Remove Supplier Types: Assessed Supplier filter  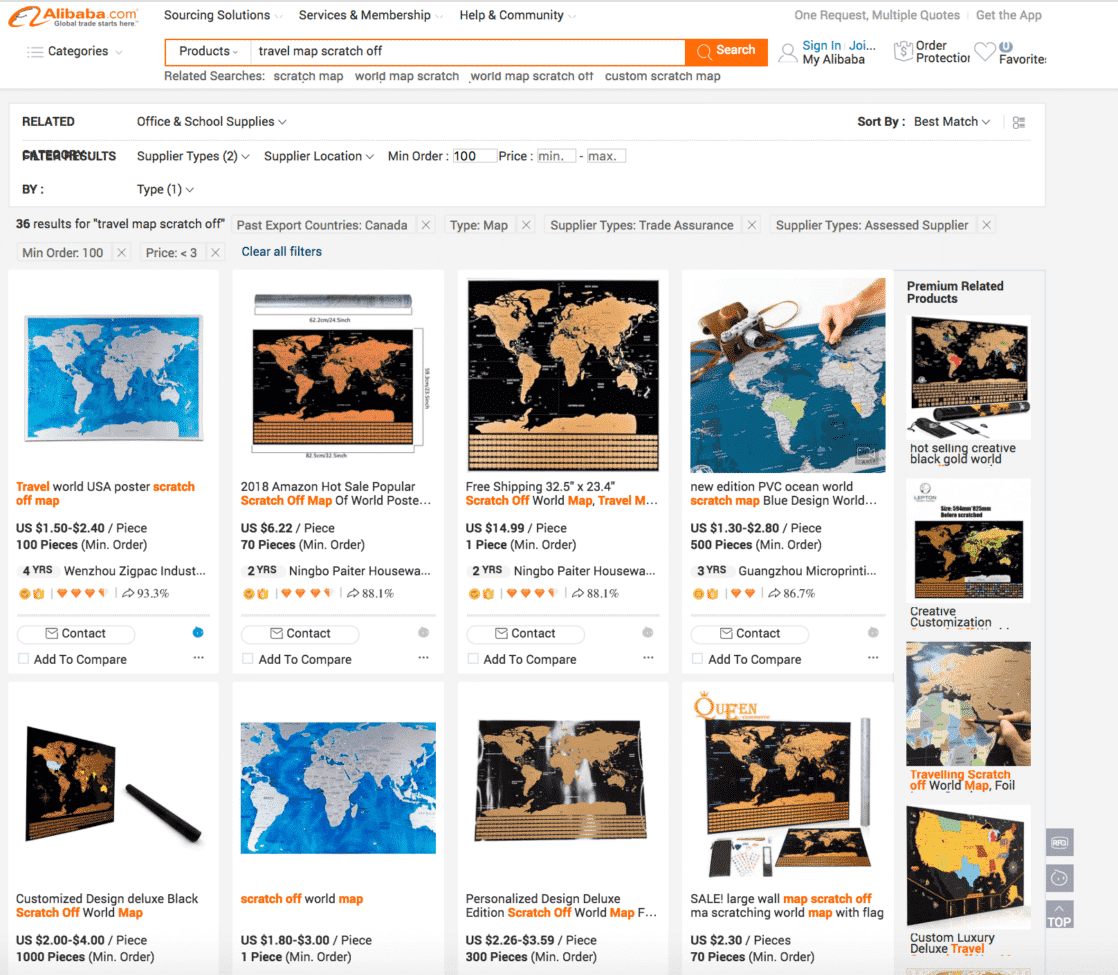(x=986, y=225)
